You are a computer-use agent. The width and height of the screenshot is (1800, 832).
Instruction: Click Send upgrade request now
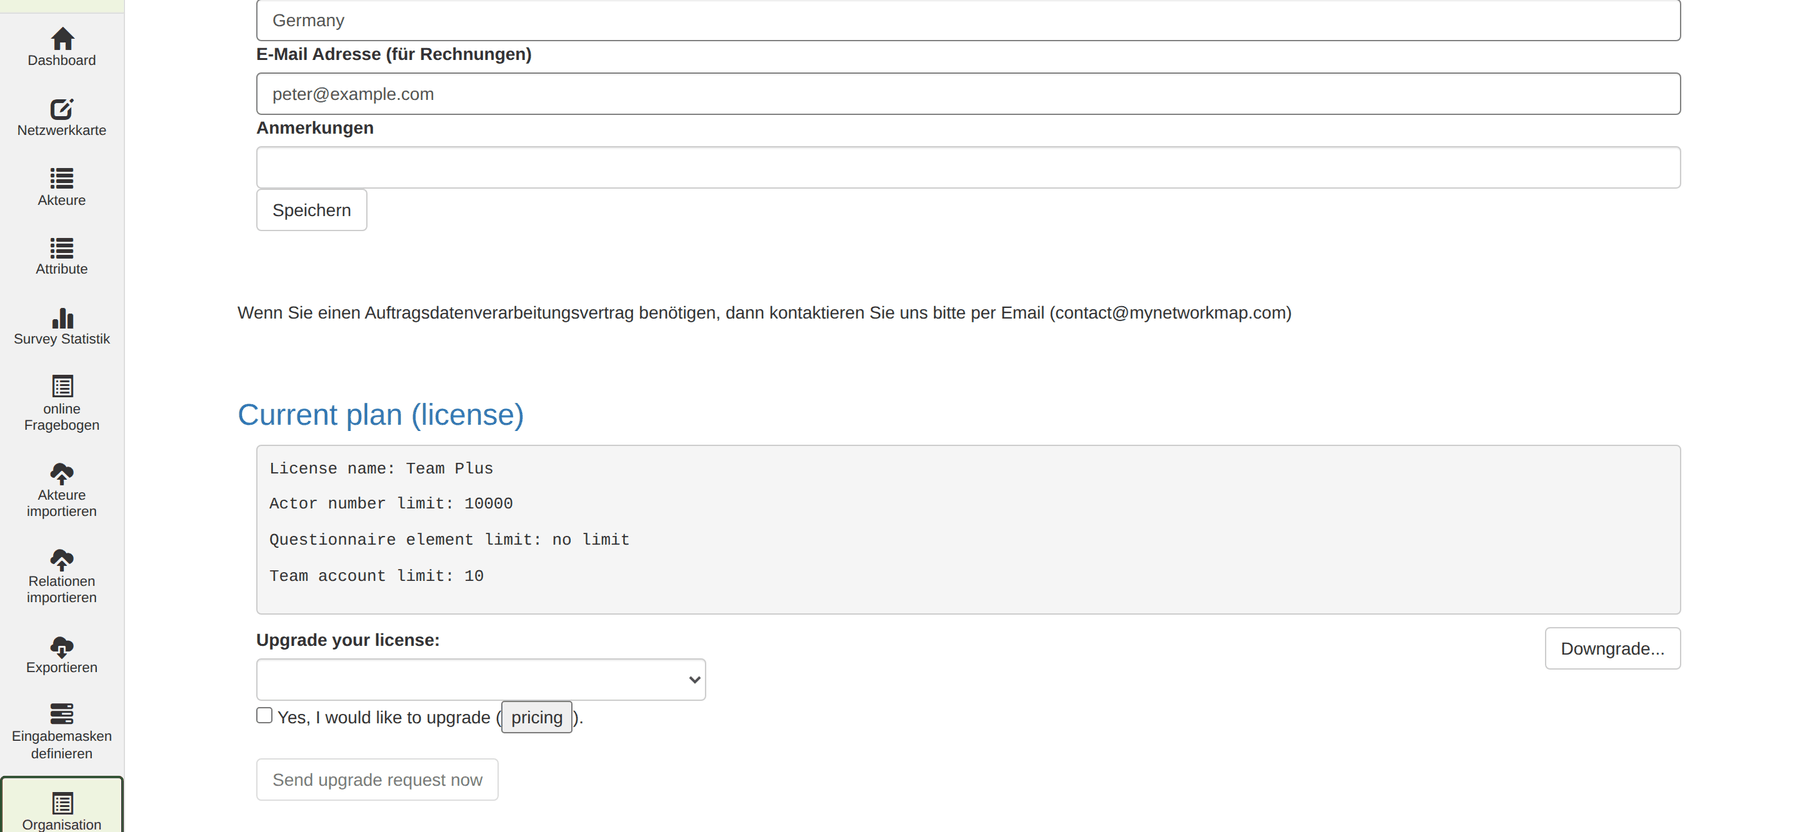(x=377, y=780)
